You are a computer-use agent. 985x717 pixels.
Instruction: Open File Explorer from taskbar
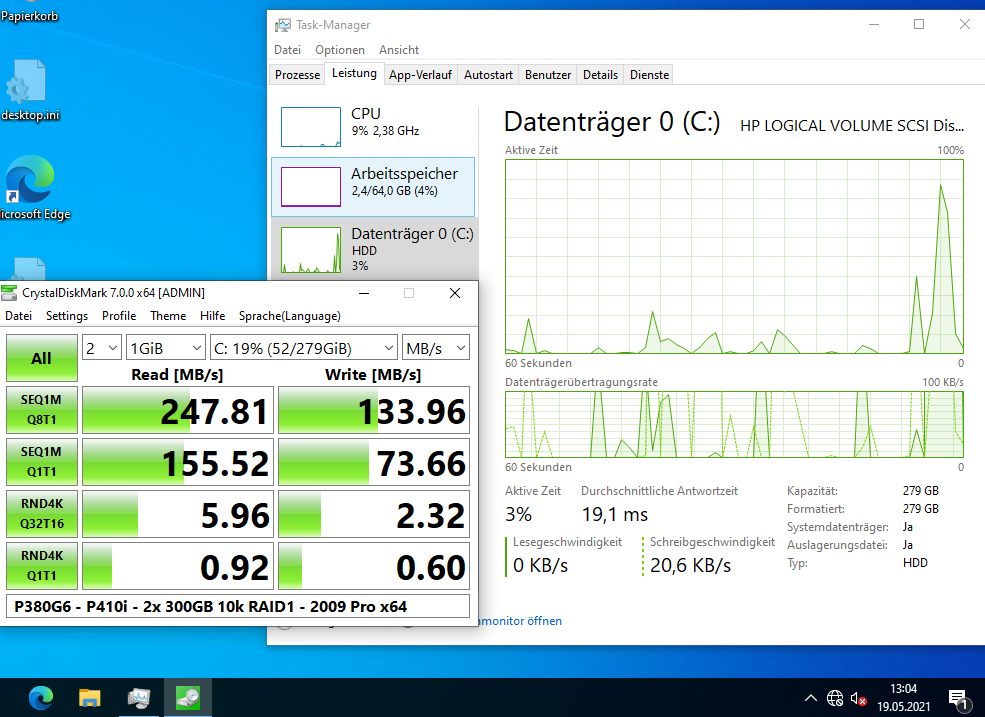(90, 698)
